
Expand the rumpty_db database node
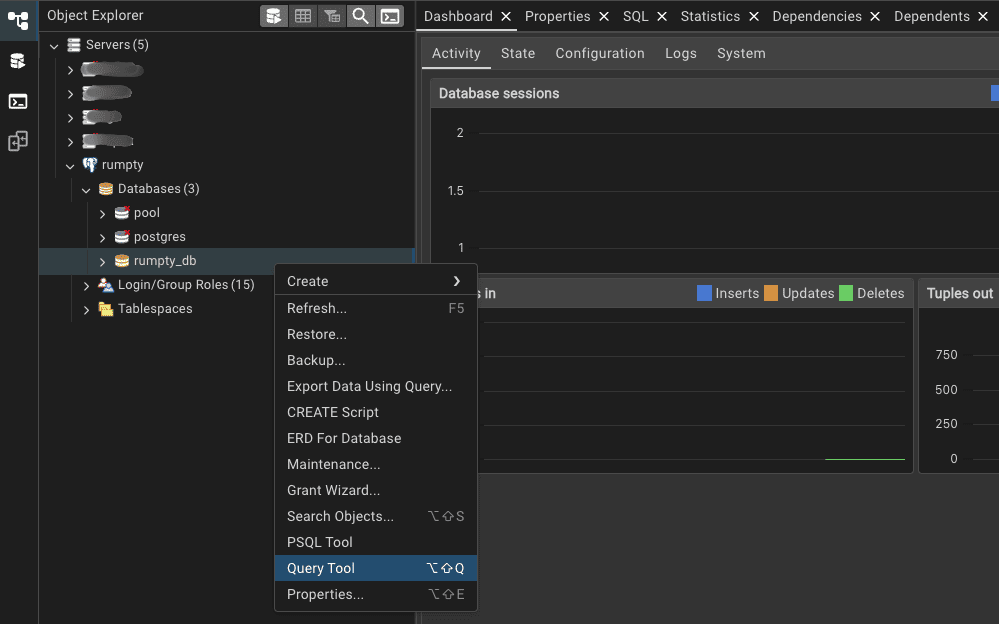click(x=102, y=261)
